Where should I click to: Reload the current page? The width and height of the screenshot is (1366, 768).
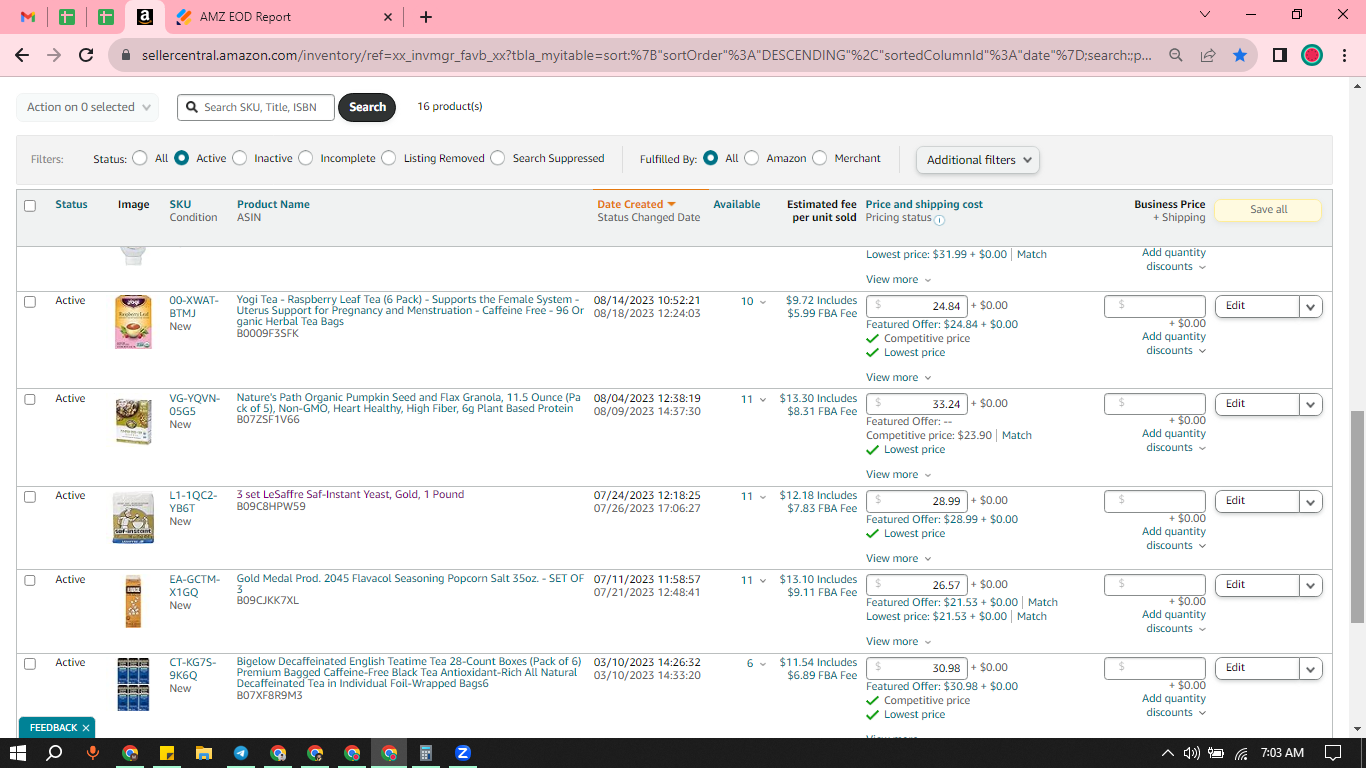point(86,56)
